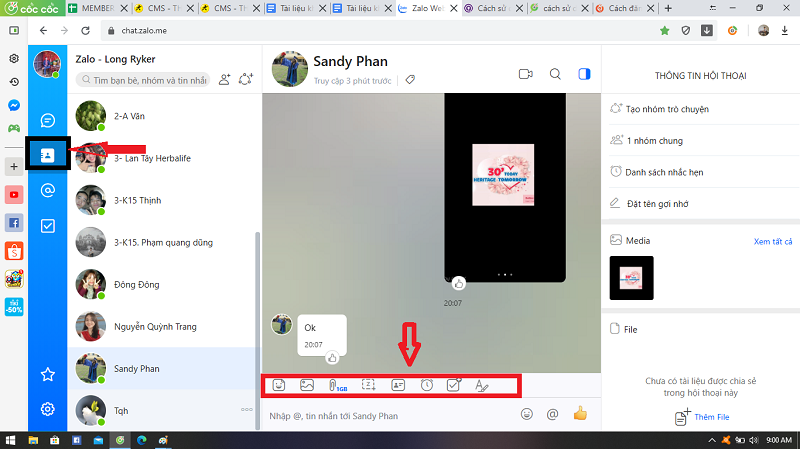Open a new browser tab
The image size is (800, 449).
(x=668, y=8)
